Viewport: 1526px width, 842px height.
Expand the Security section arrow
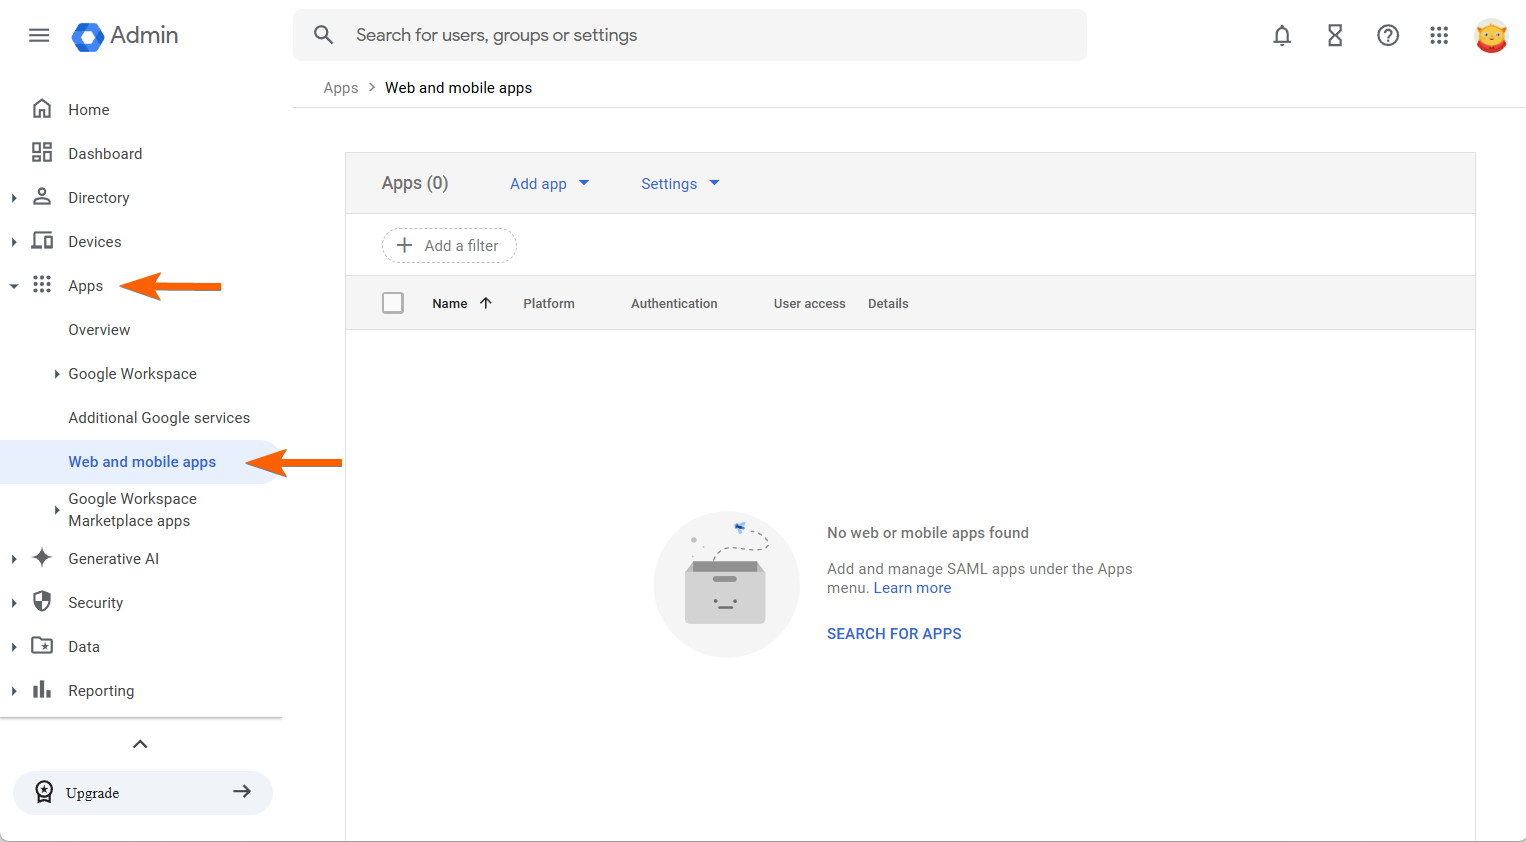pos(14,603)
